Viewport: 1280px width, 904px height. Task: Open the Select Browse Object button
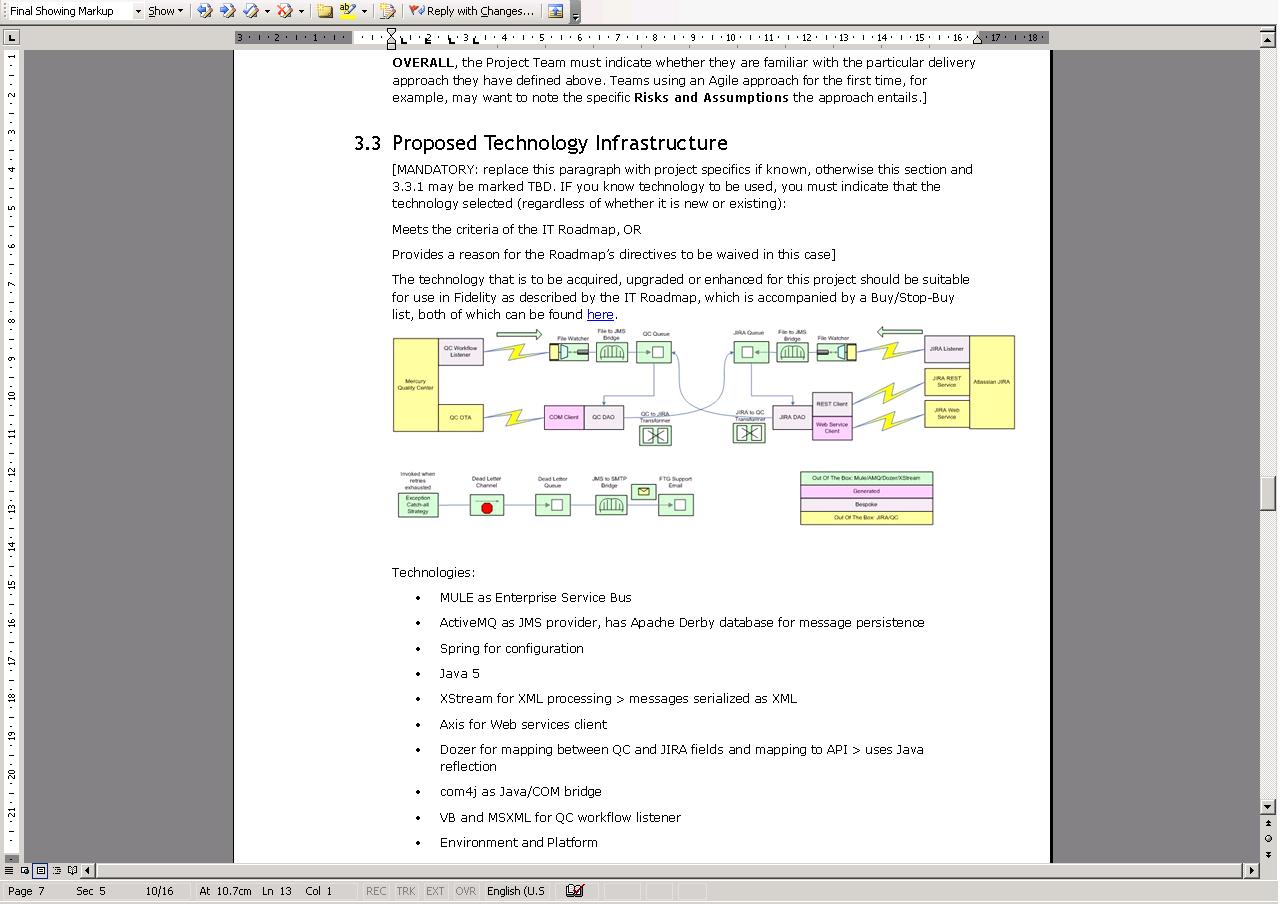coord(1268,838)
